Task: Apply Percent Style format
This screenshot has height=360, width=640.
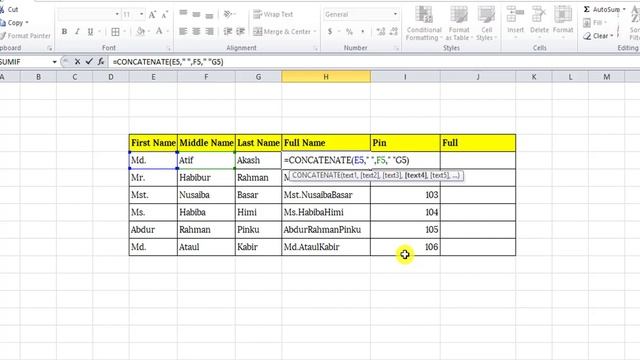Action: [349, 31]
